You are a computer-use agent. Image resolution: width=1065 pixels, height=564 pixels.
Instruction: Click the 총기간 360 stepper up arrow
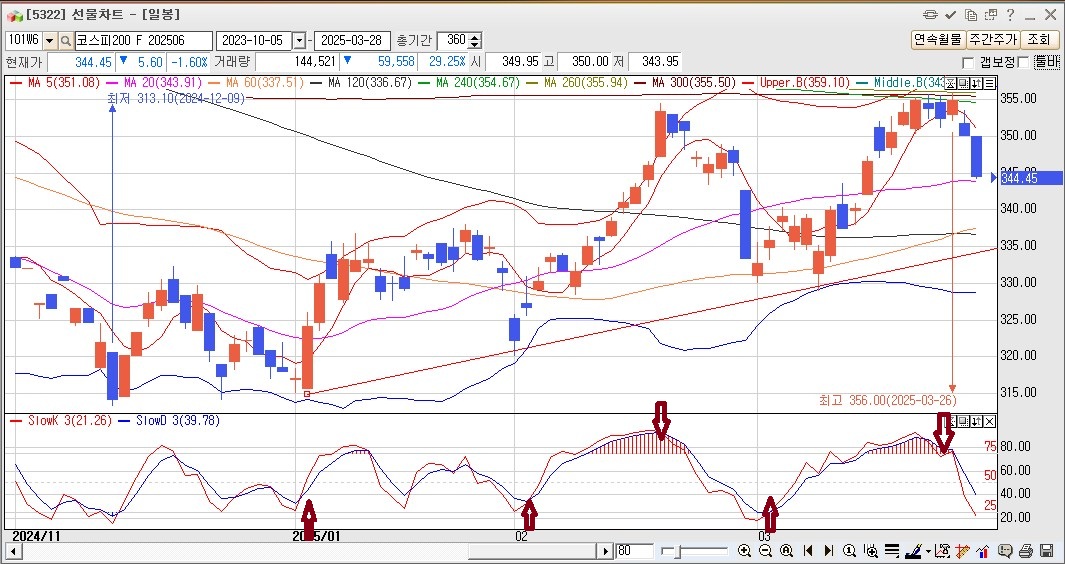pyautogui.click(x=475, y=37)
